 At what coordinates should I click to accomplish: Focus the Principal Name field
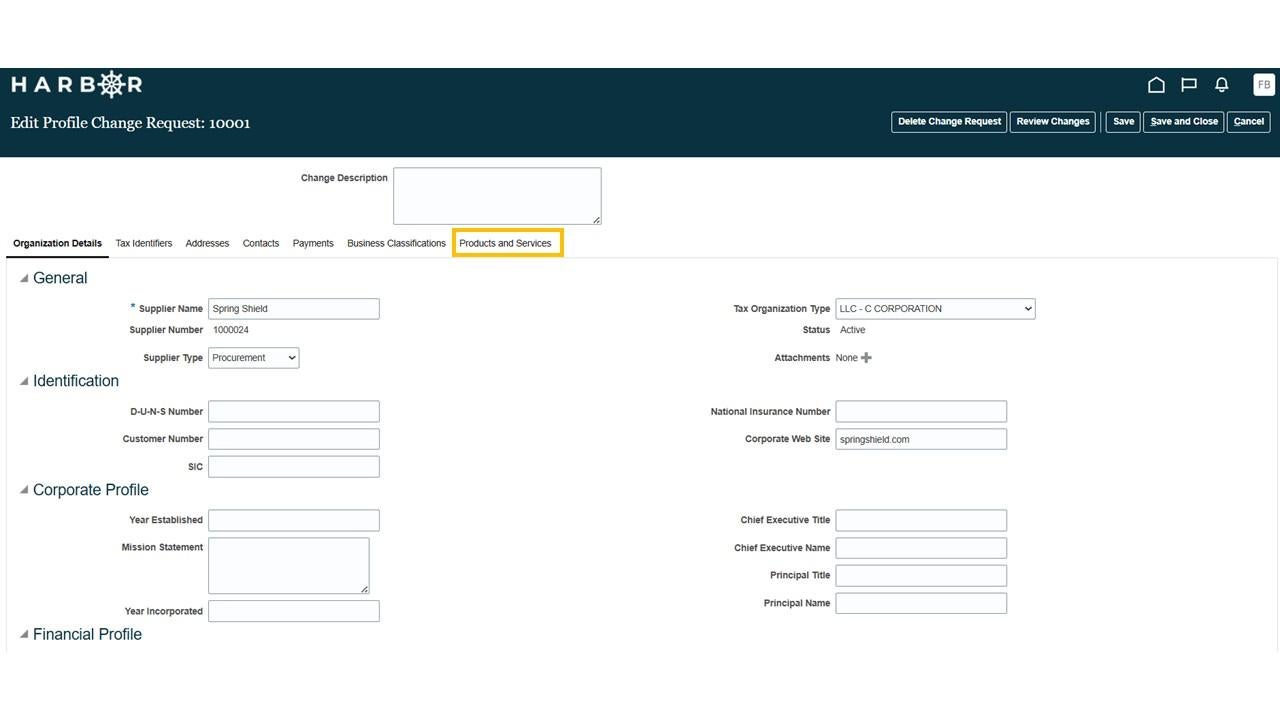pyautogui.click(x=921, y=603)
